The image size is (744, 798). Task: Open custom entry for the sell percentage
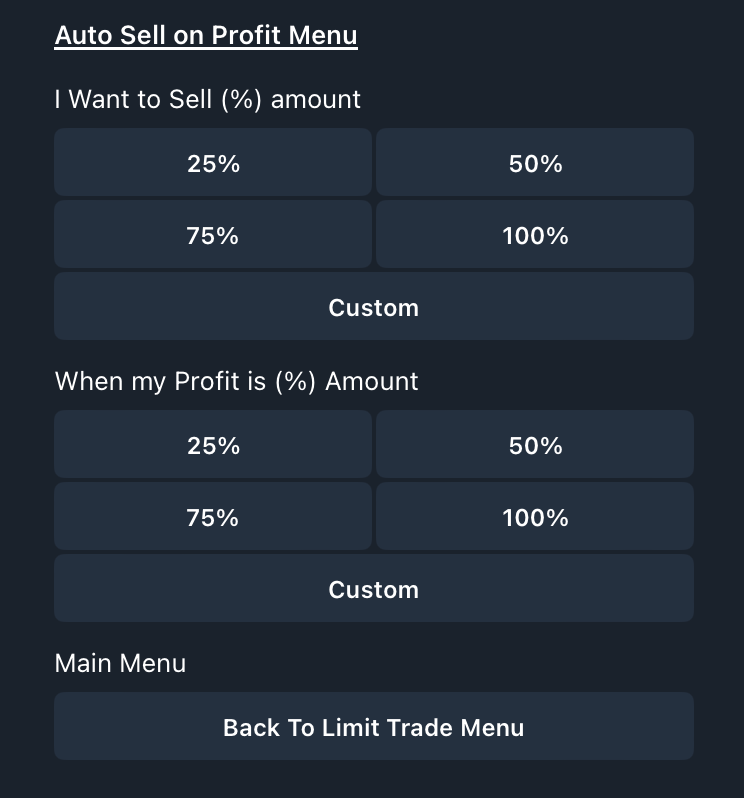click(x=373, y=307)
